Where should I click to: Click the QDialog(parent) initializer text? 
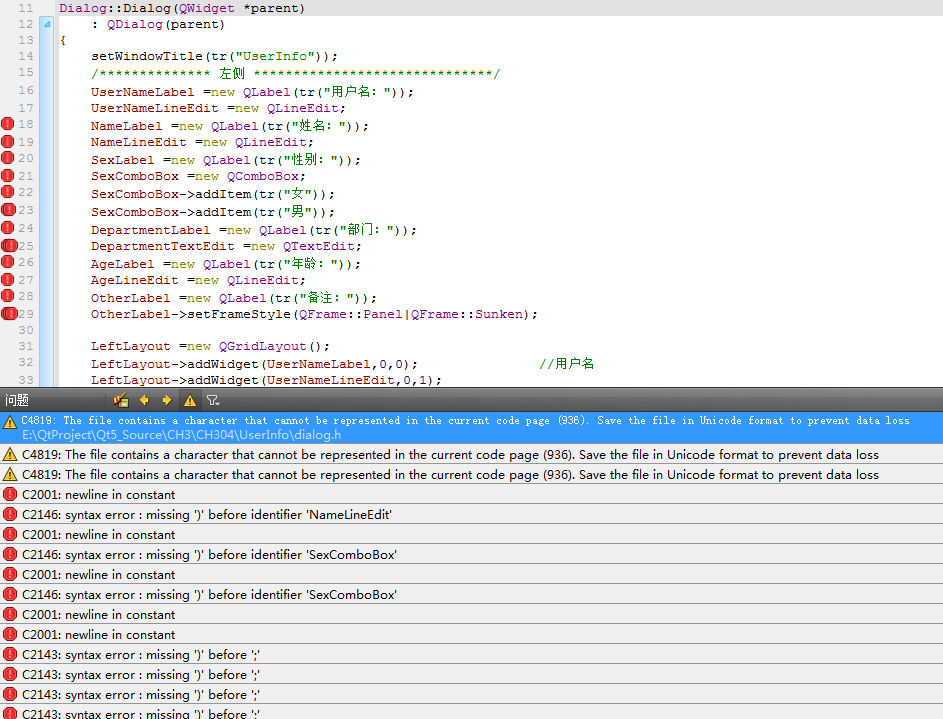(165, 24)
